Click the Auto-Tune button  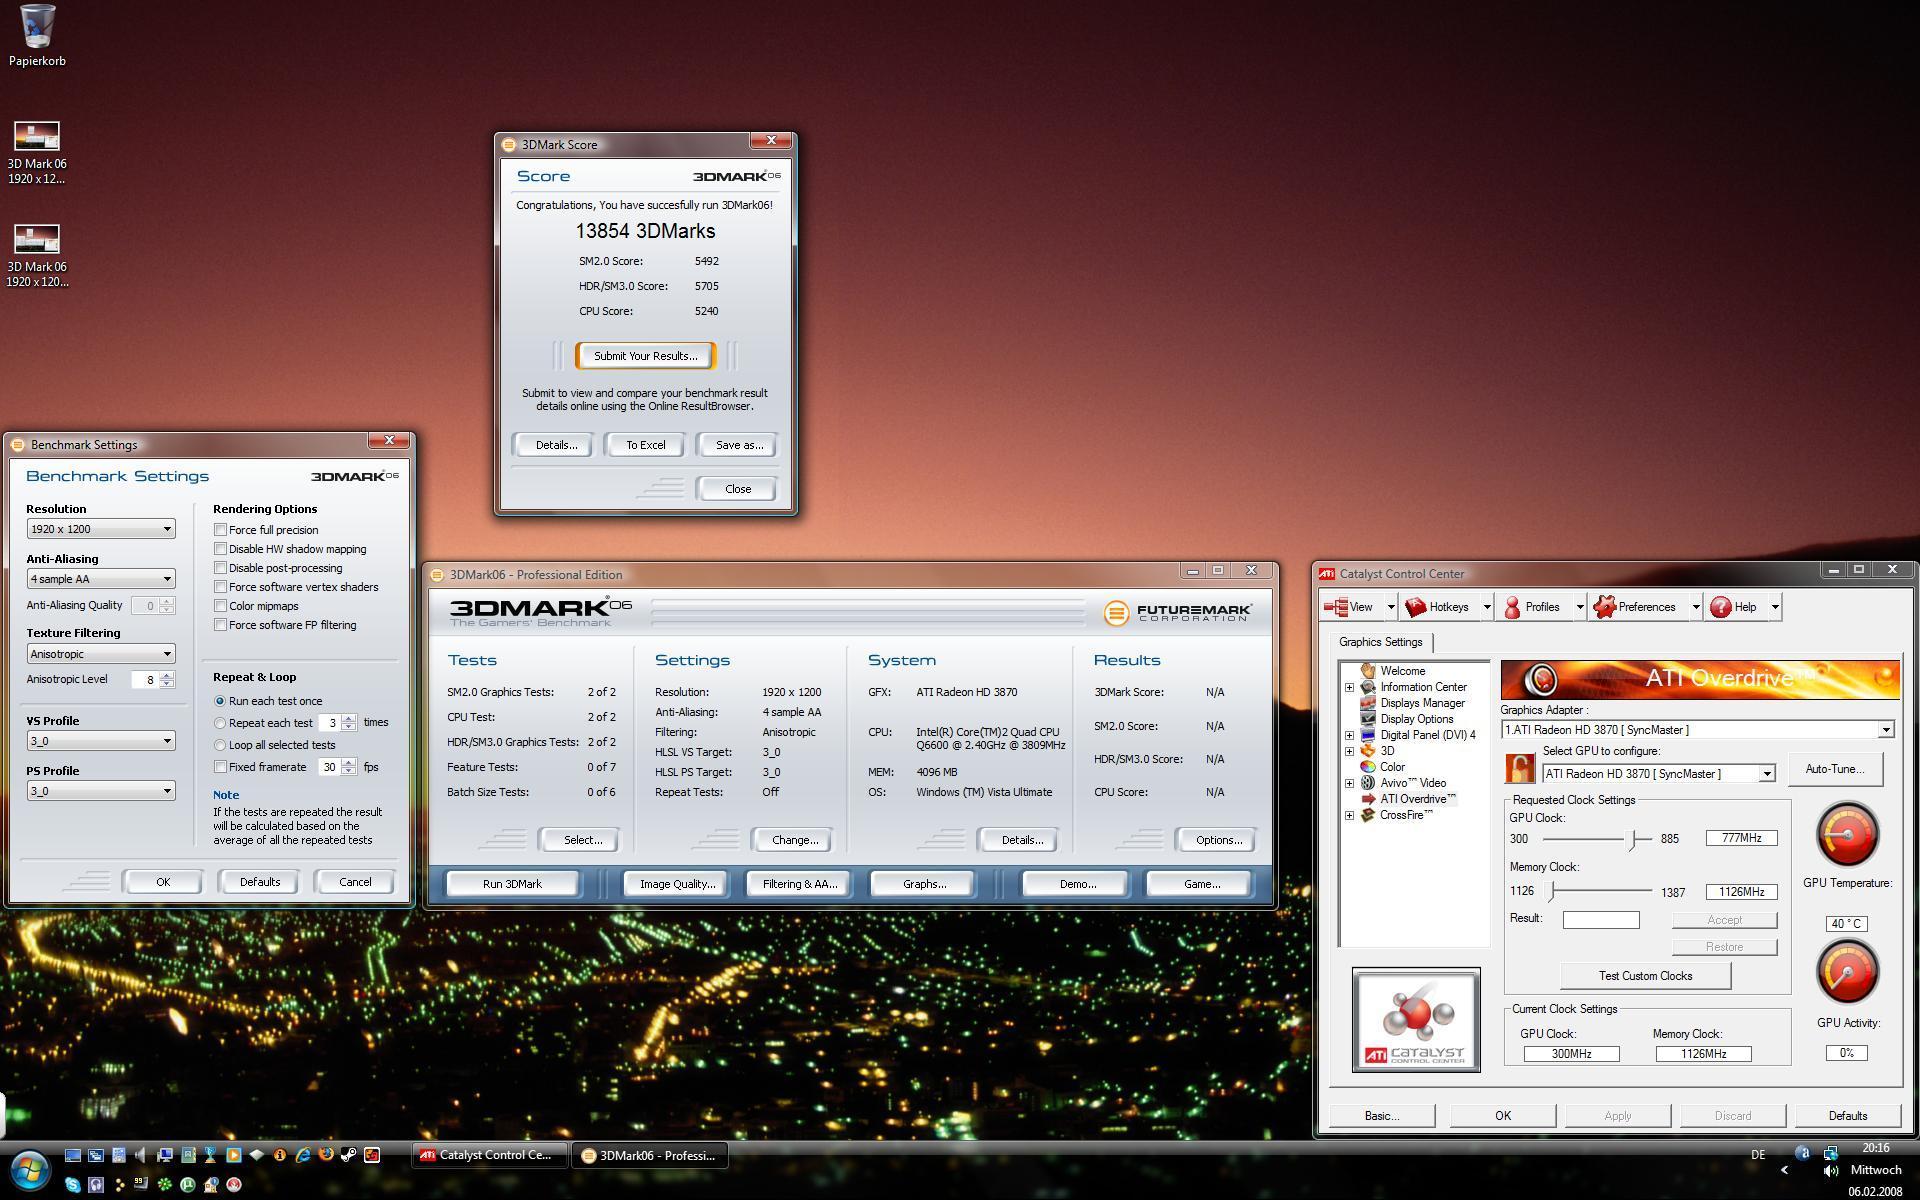[x=1834, y=769]
